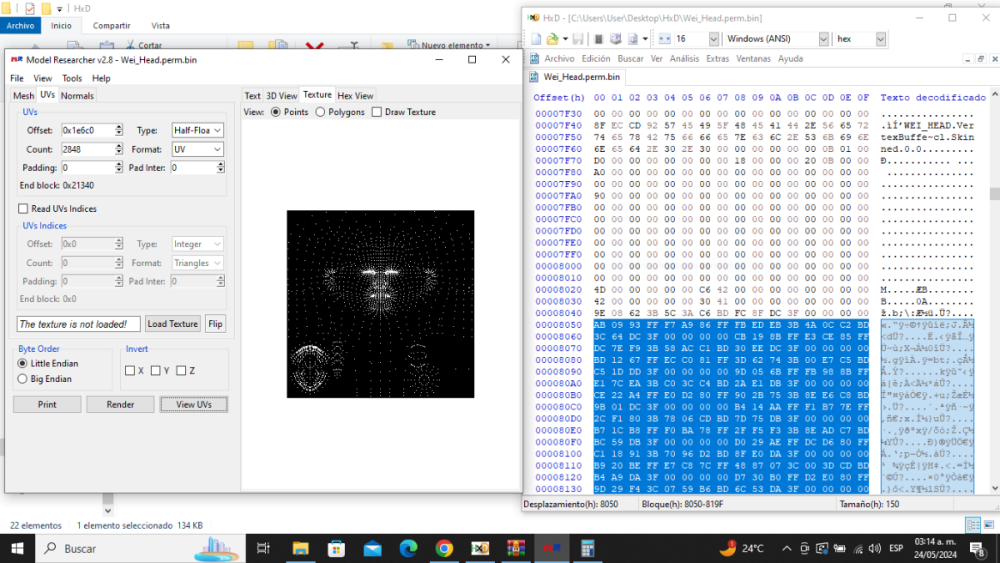Select the Polygons view radio button
This screenshot has width=1000, height=563.
320,112
